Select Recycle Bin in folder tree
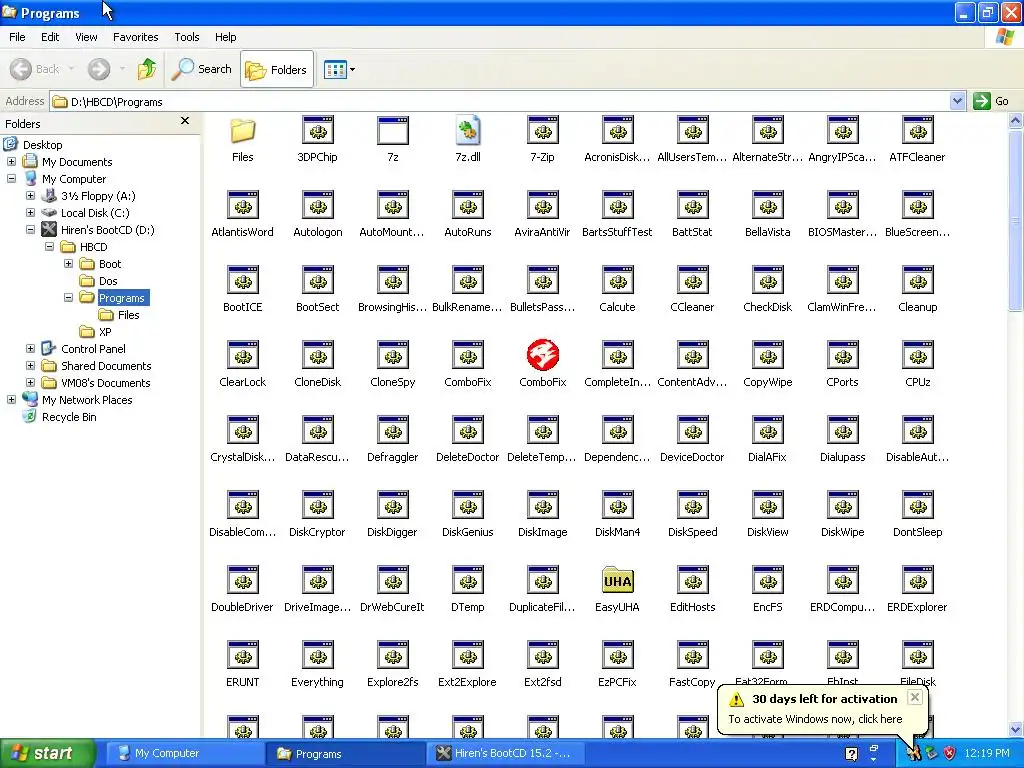This screenshot has width=1024, height=768. pos(69,417)
